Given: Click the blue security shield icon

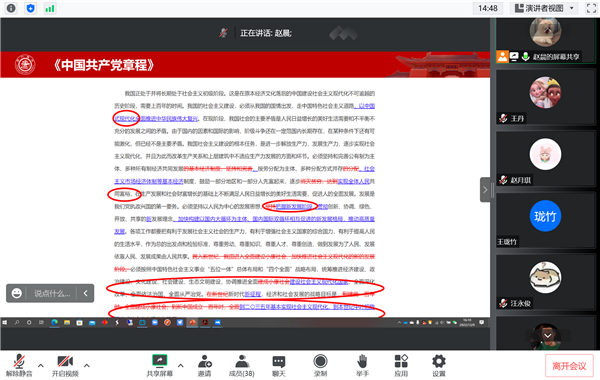Looking at the screenshot, I should 31,8.
